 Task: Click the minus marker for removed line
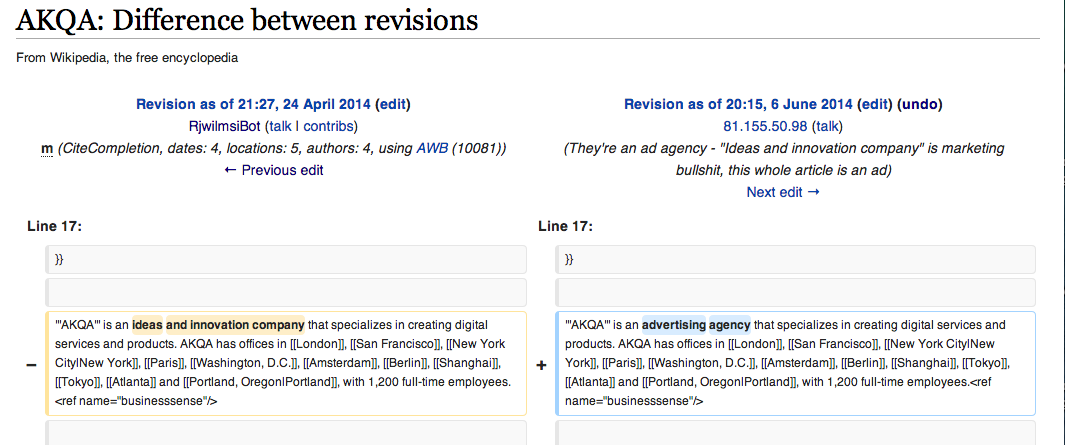pyautogui.click(x=32, y=365)
